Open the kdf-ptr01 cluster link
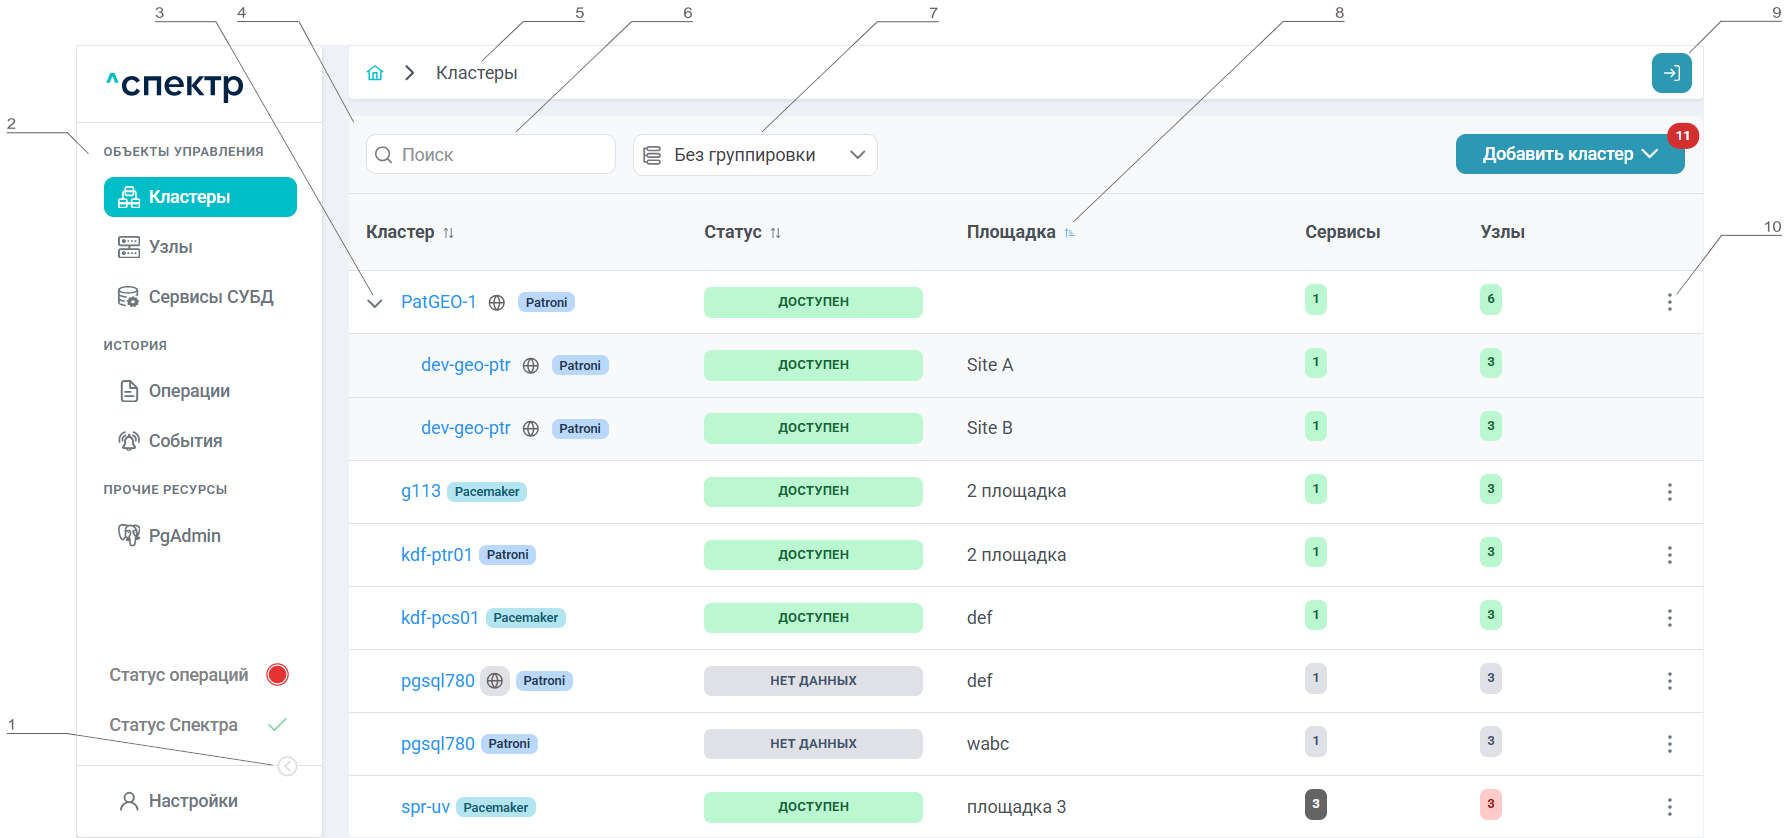This screenshot has width=1791, height=838. 436,555
